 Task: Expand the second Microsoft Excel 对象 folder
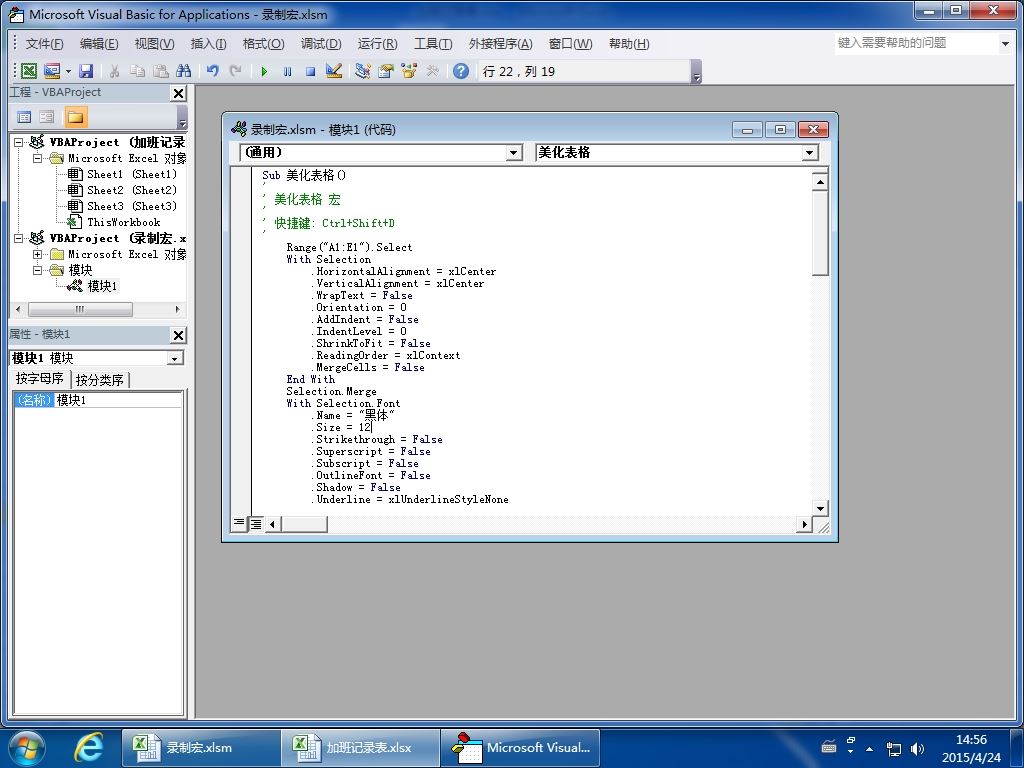tap(37, 254)
